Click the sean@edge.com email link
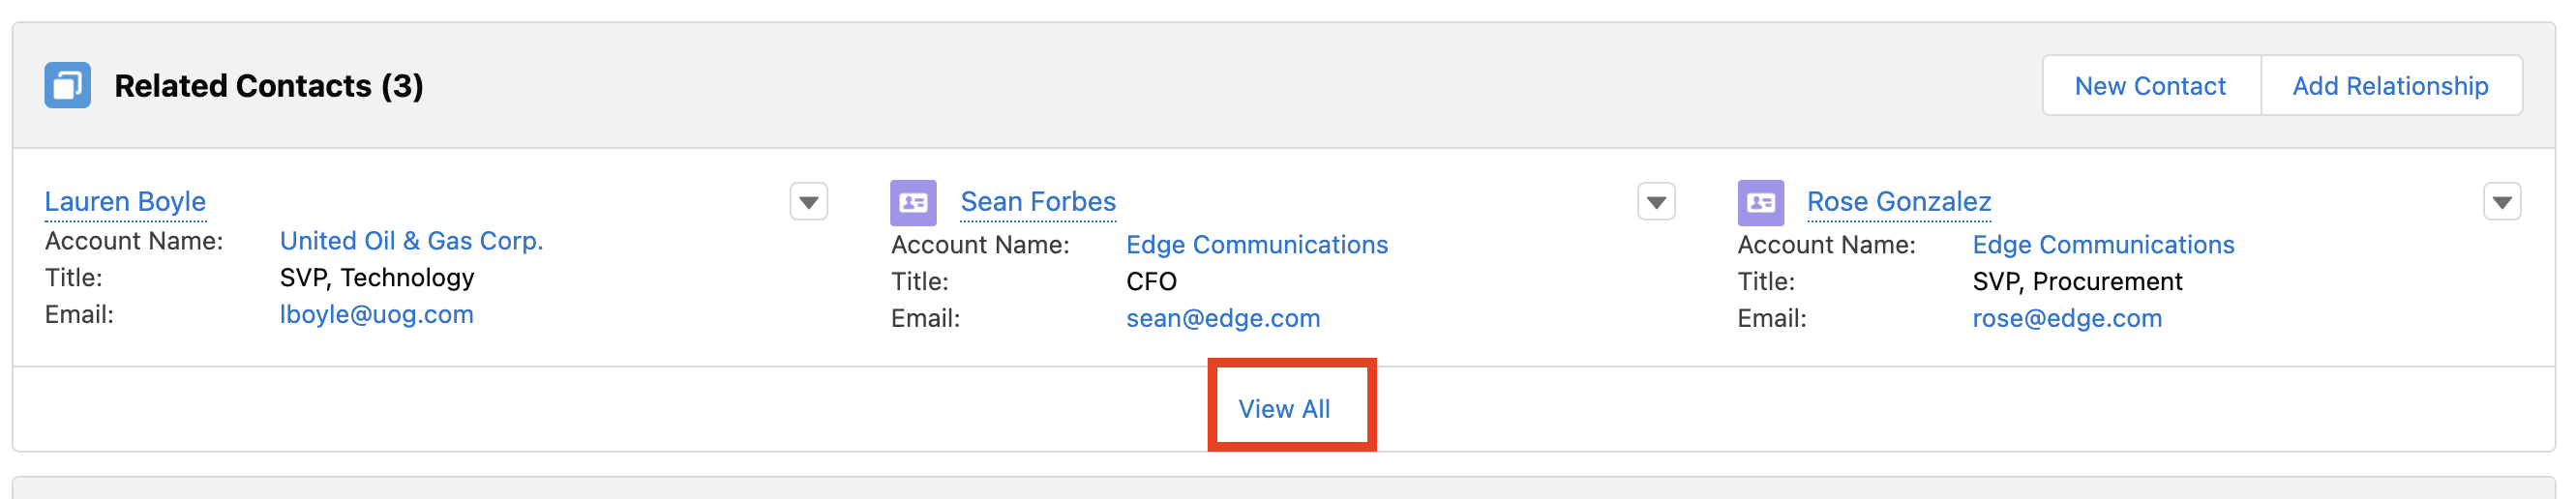2576x499 pixels. tap(1222, 319)
